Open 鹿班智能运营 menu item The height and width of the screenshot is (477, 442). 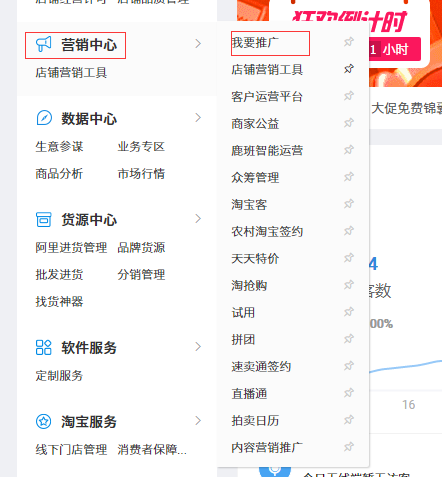coord(267,151)
